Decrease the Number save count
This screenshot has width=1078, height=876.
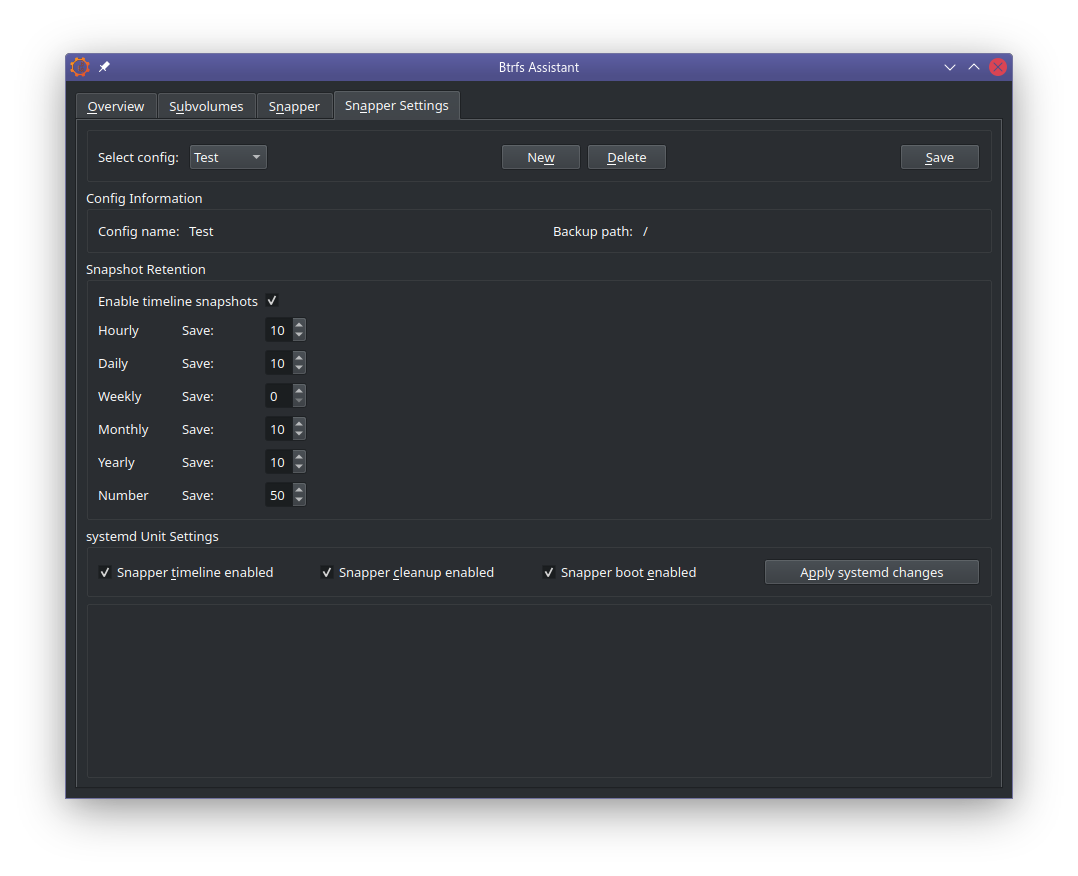coord(298,501)
